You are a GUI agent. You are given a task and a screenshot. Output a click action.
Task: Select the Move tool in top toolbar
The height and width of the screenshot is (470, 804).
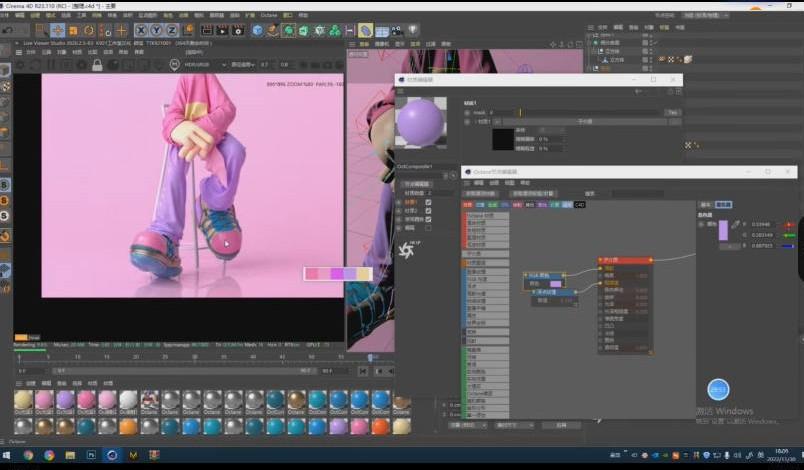tap(57, 31)
